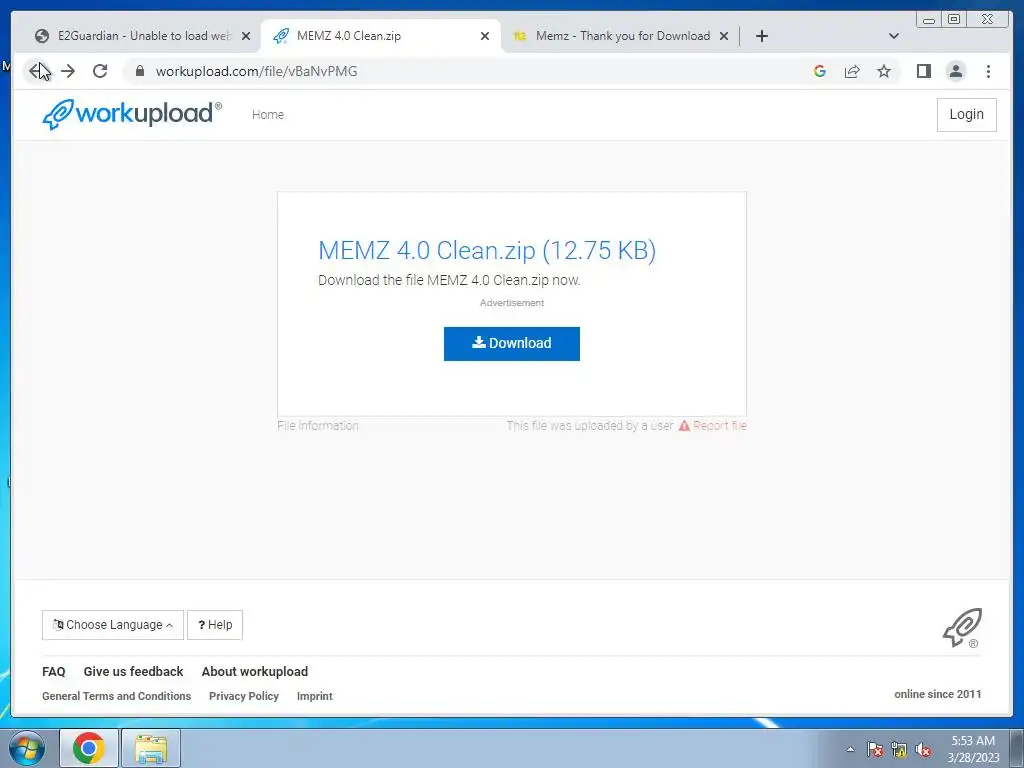Click the browser forward arrow

click(x=68, y=71)
